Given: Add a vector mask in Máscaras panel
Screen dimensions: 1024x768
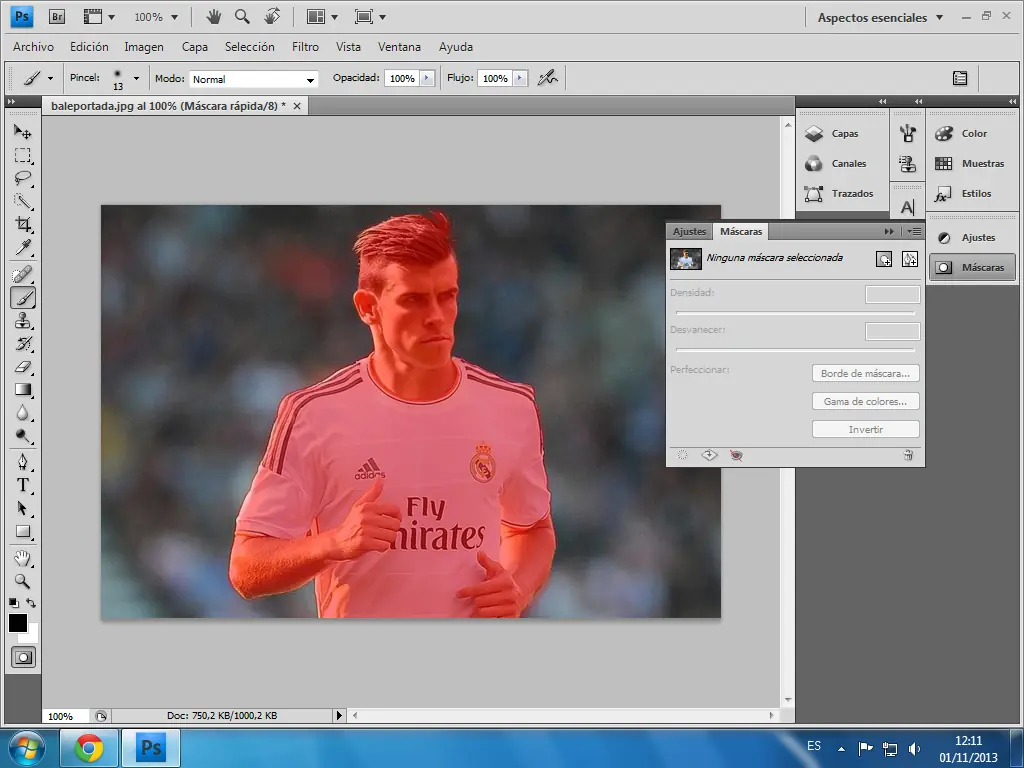Looking at the screenshot, I should point(910,259).
